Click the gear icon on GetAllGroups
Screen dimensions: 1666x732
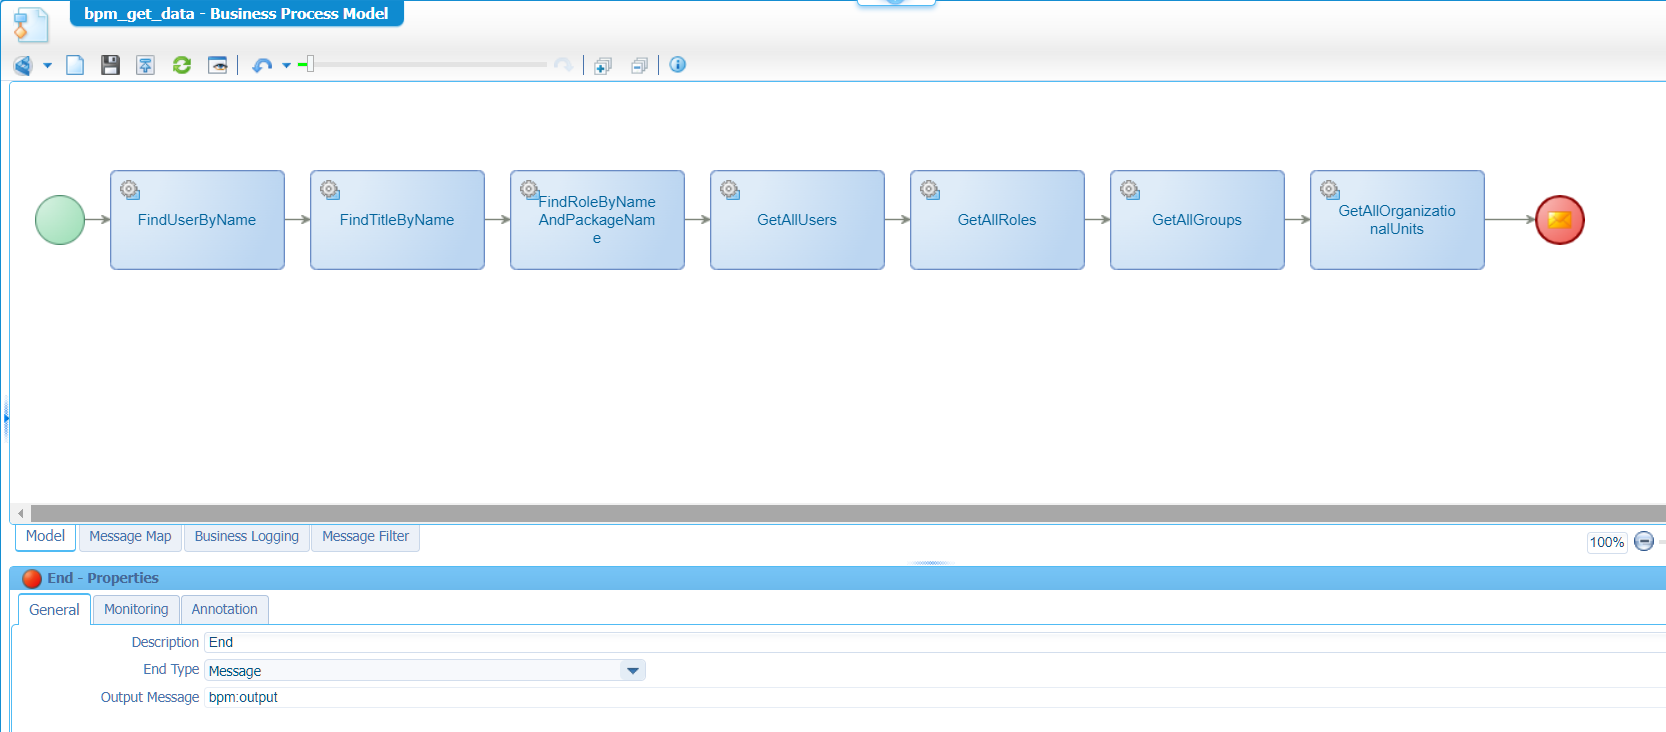click(x=1130, y=190)
